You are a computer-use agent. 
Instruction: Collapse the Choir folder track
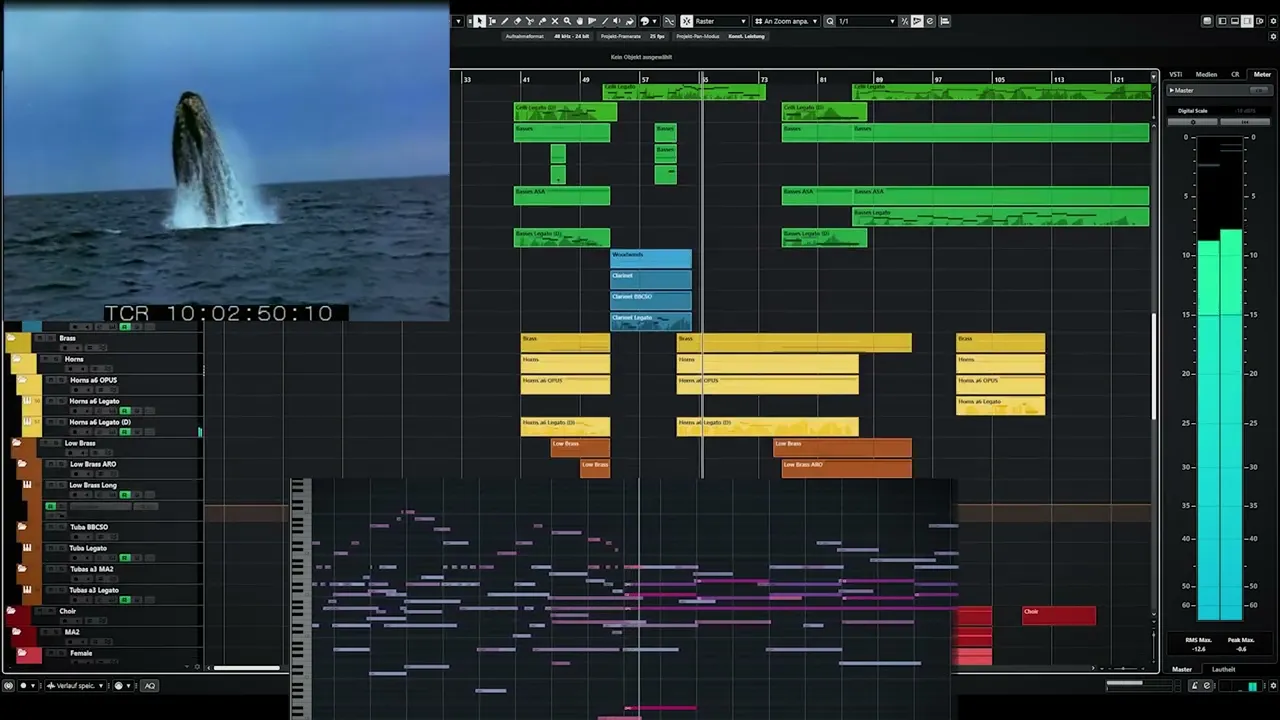click(11, 611)
